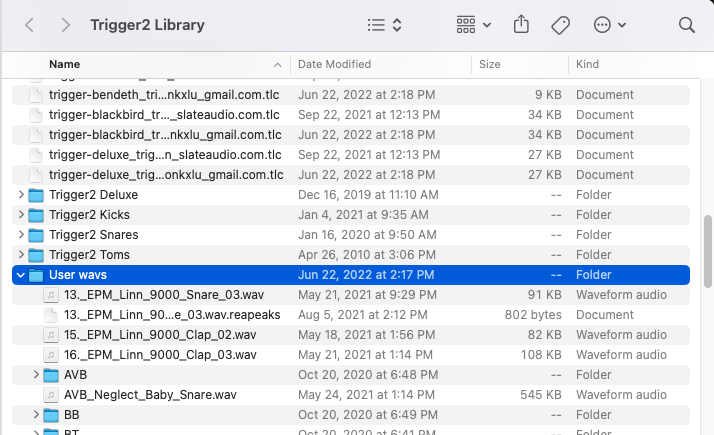Click the reapeaks document file icon
Image resolution: width=714 pixels, height=435 pixels.
pyautogui.click(x=51, y=315)
